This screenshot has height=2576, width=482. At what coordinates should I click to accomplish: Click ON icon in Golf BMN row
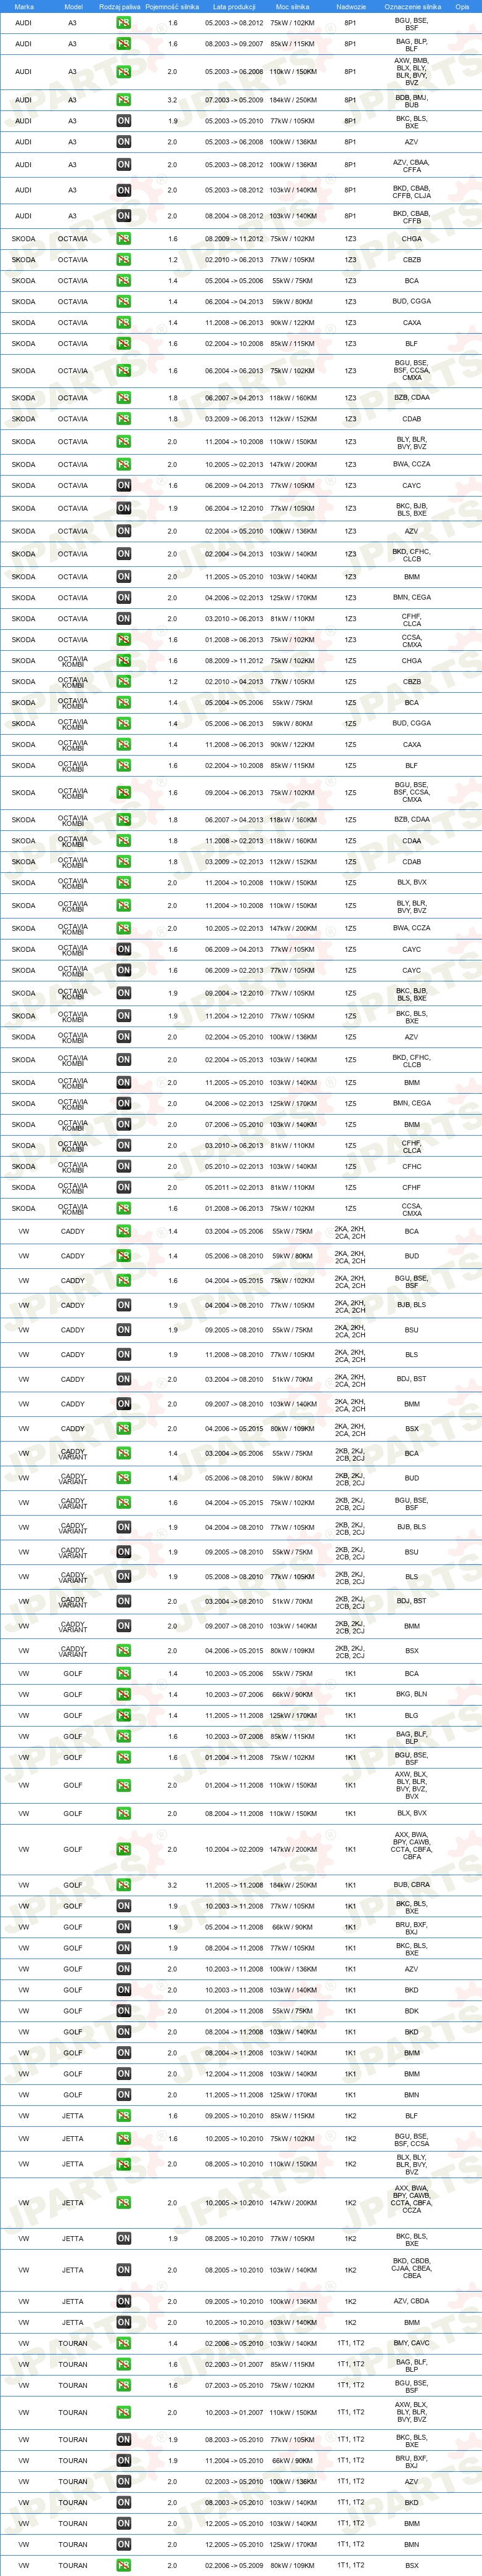pyautogui.click(x=123, y=2095)
